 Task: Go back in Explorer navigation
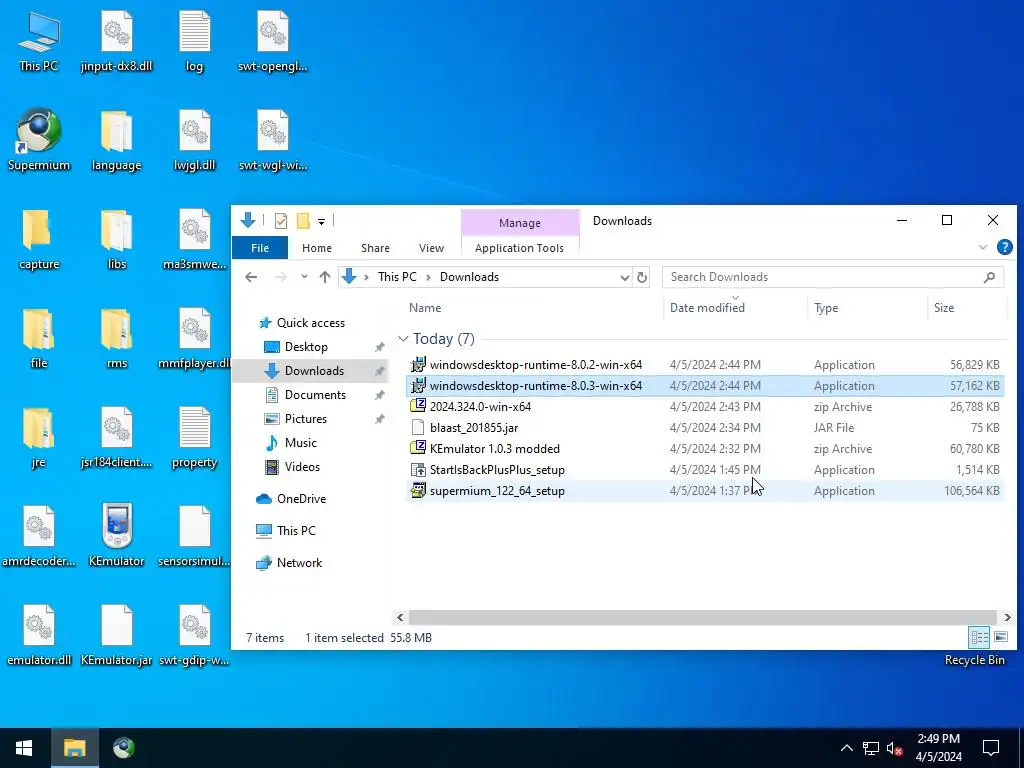click(251, 277)
